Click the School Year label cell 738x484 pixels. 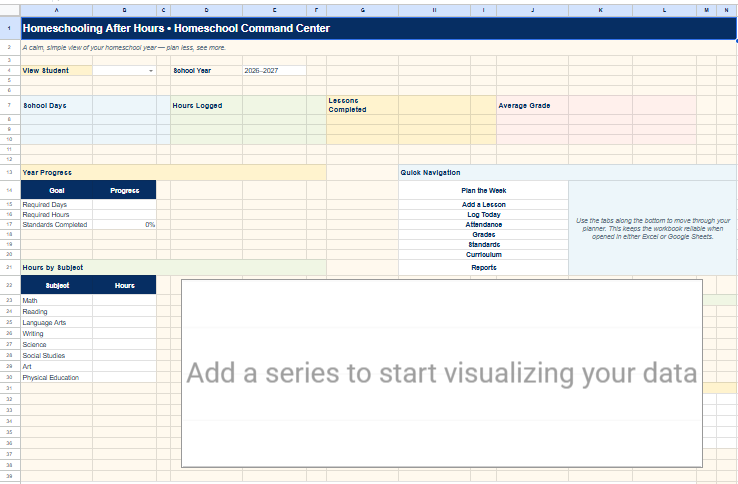206,71
